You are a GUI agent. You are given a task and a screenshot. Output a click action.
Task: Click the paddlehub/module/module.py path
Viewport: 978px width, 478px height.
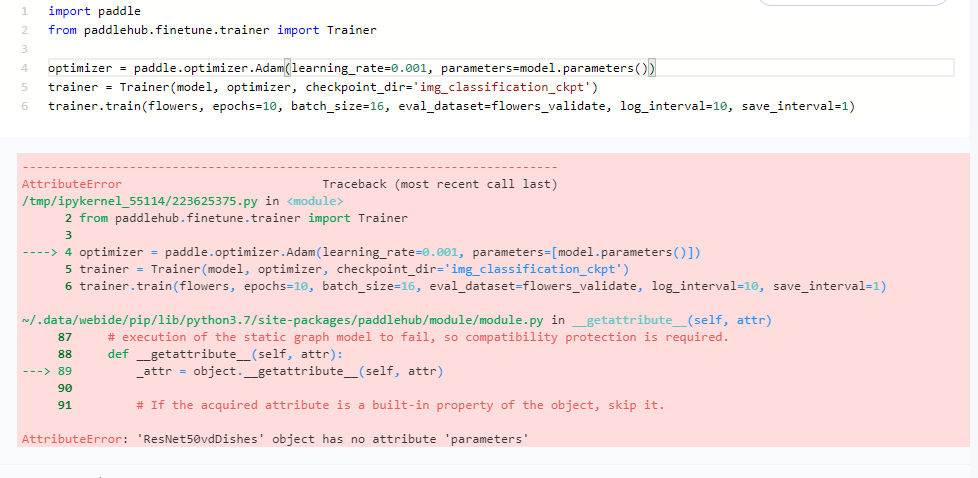[x=283, y=320]
